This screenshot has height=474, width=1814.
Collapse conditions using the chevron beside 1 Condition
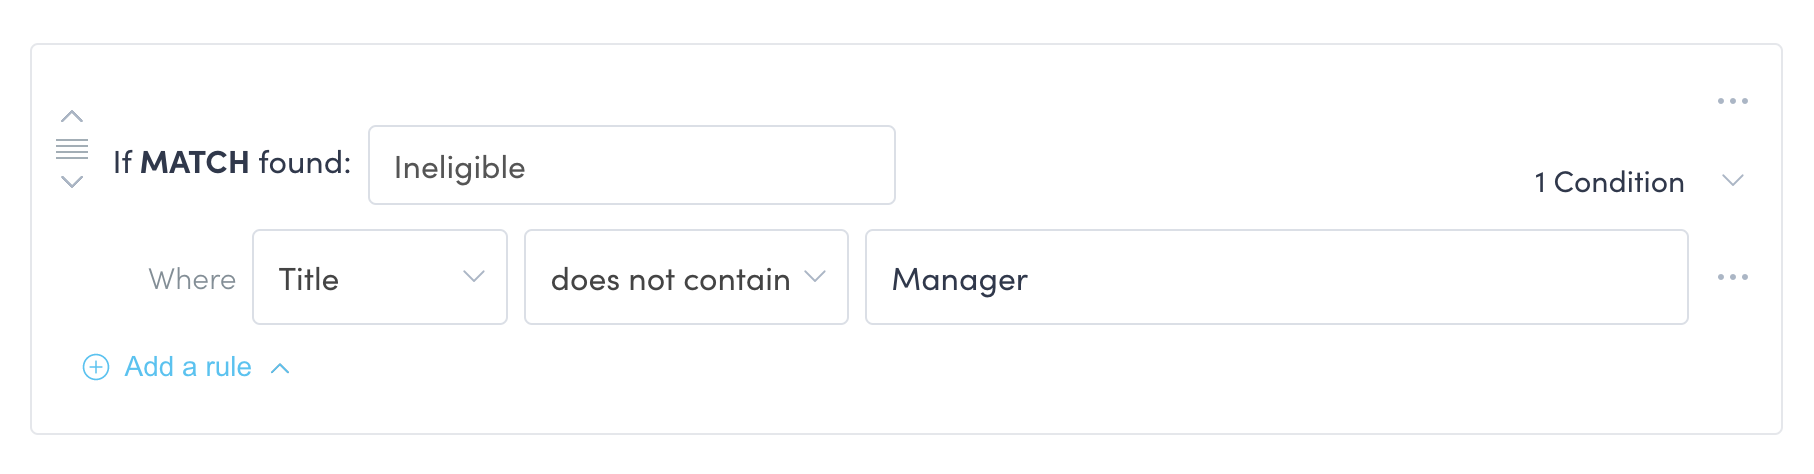(x=1733, y=181)
